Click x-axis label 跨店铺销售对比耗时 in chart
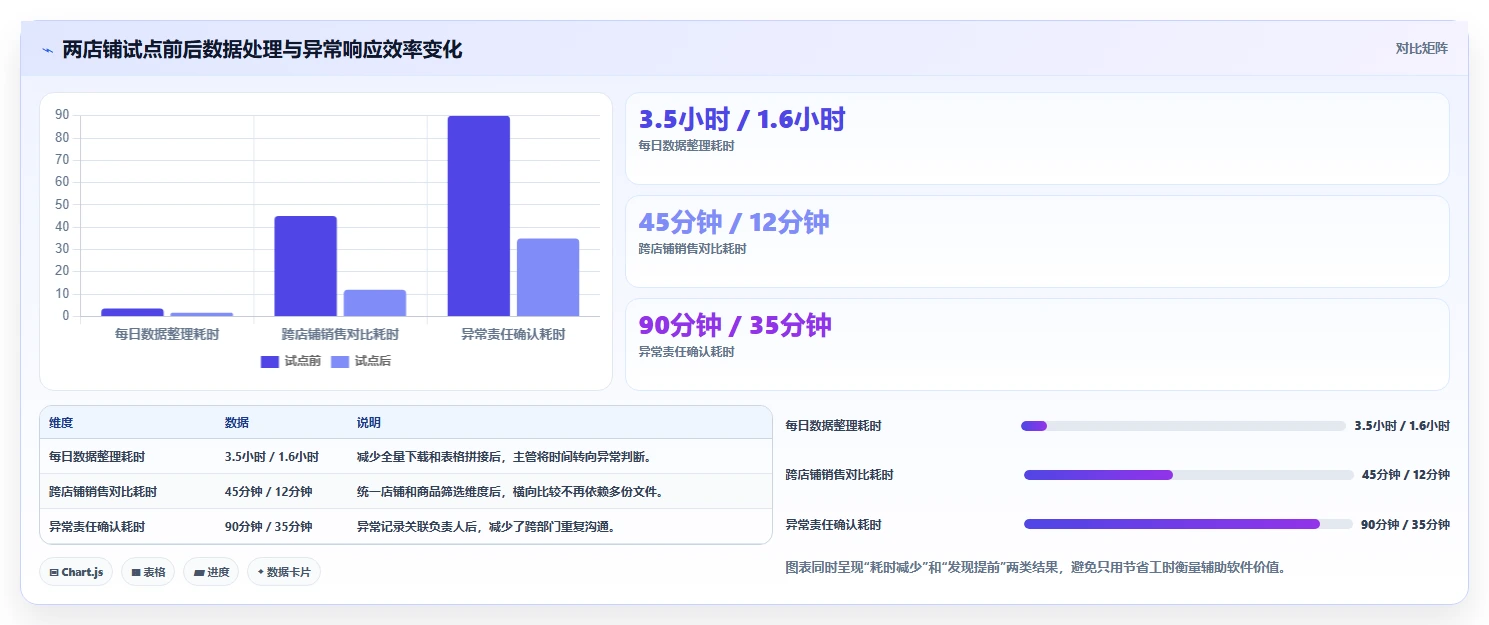Screen dimensions: 1489x625 340,335
